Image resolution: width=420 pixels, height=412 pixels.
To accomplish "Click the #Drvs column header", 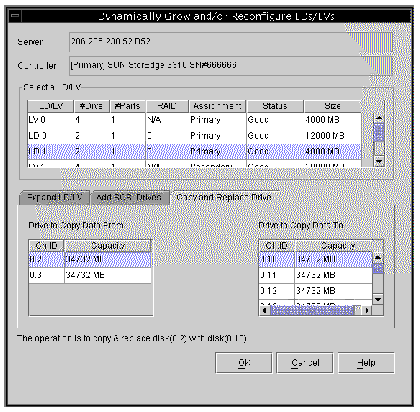I will (x=92, y=106).
